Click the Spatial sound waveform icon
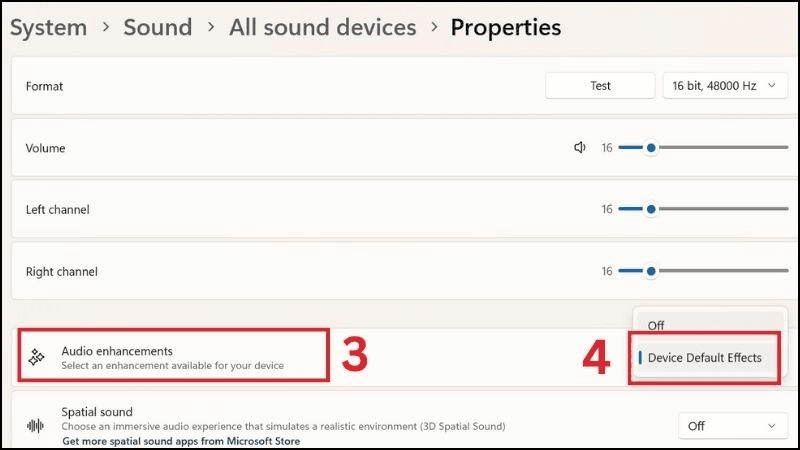The width and height of the screenshot is (800, 450). 36,426
